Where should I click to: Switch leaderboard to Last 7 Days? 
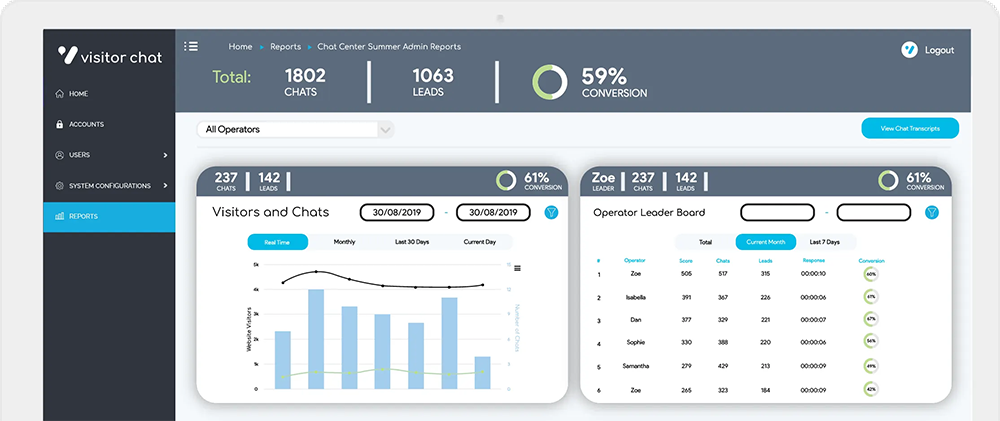point(824,242)
